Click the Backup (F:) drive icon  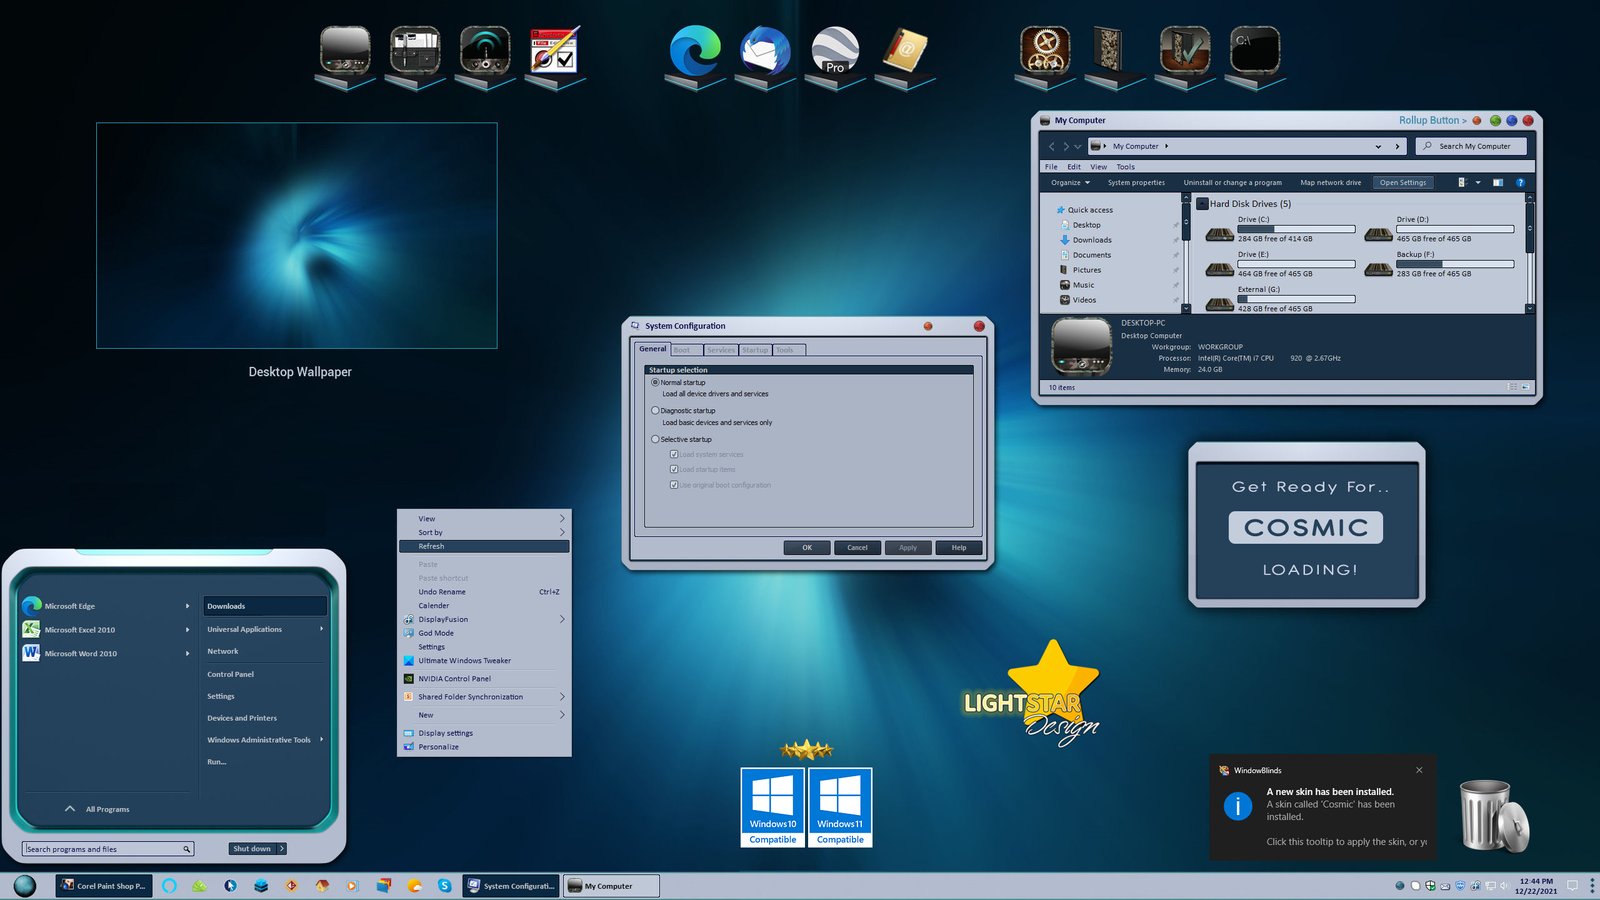pos(1379,269)
